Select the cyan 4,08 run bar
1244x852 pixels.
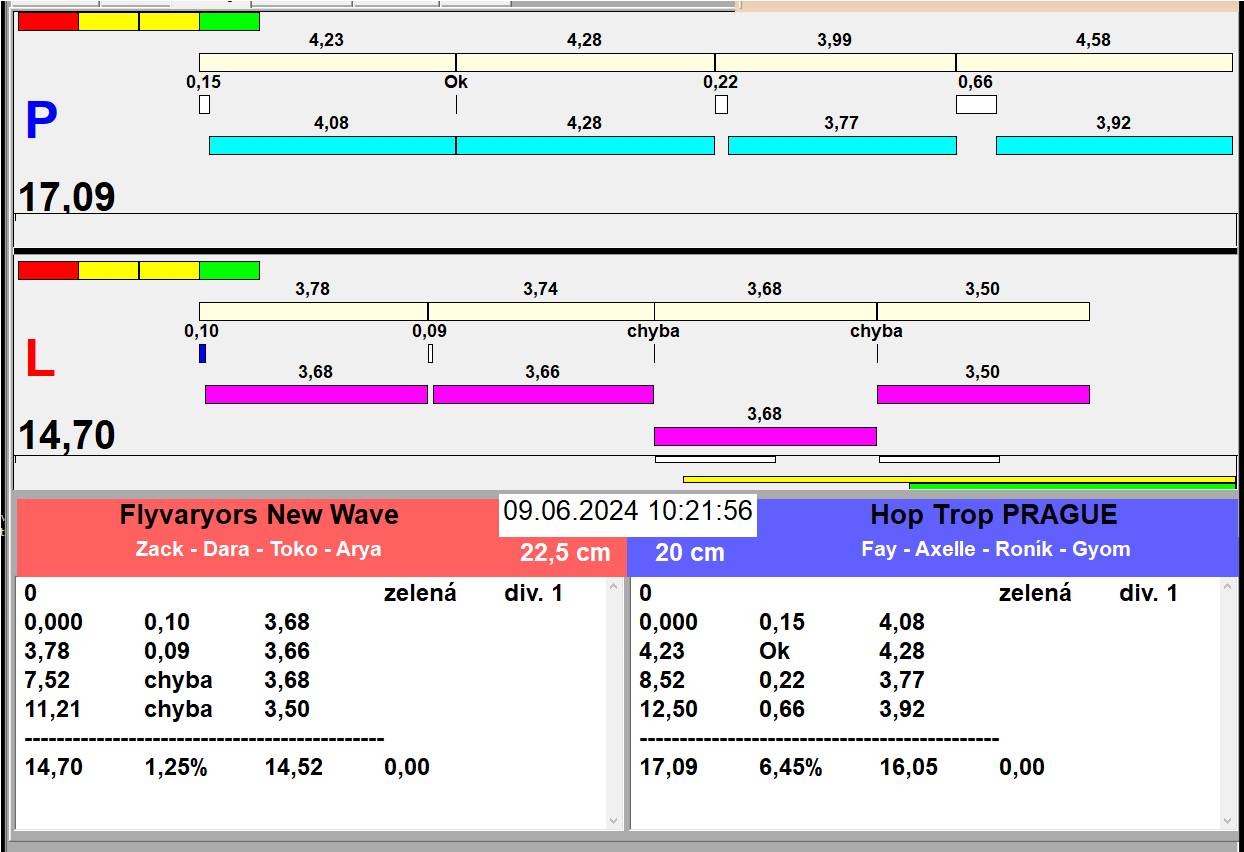(332, 145)
